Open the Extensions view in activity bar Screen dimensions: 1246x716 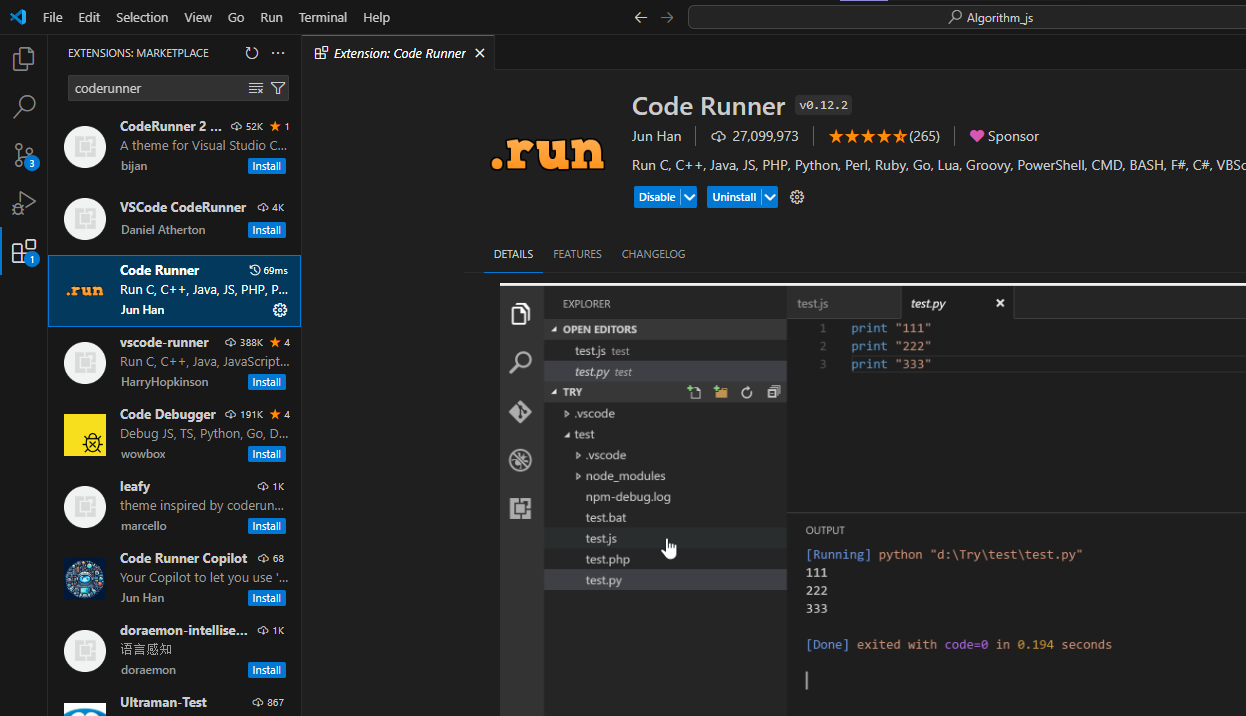click(24, 251)
